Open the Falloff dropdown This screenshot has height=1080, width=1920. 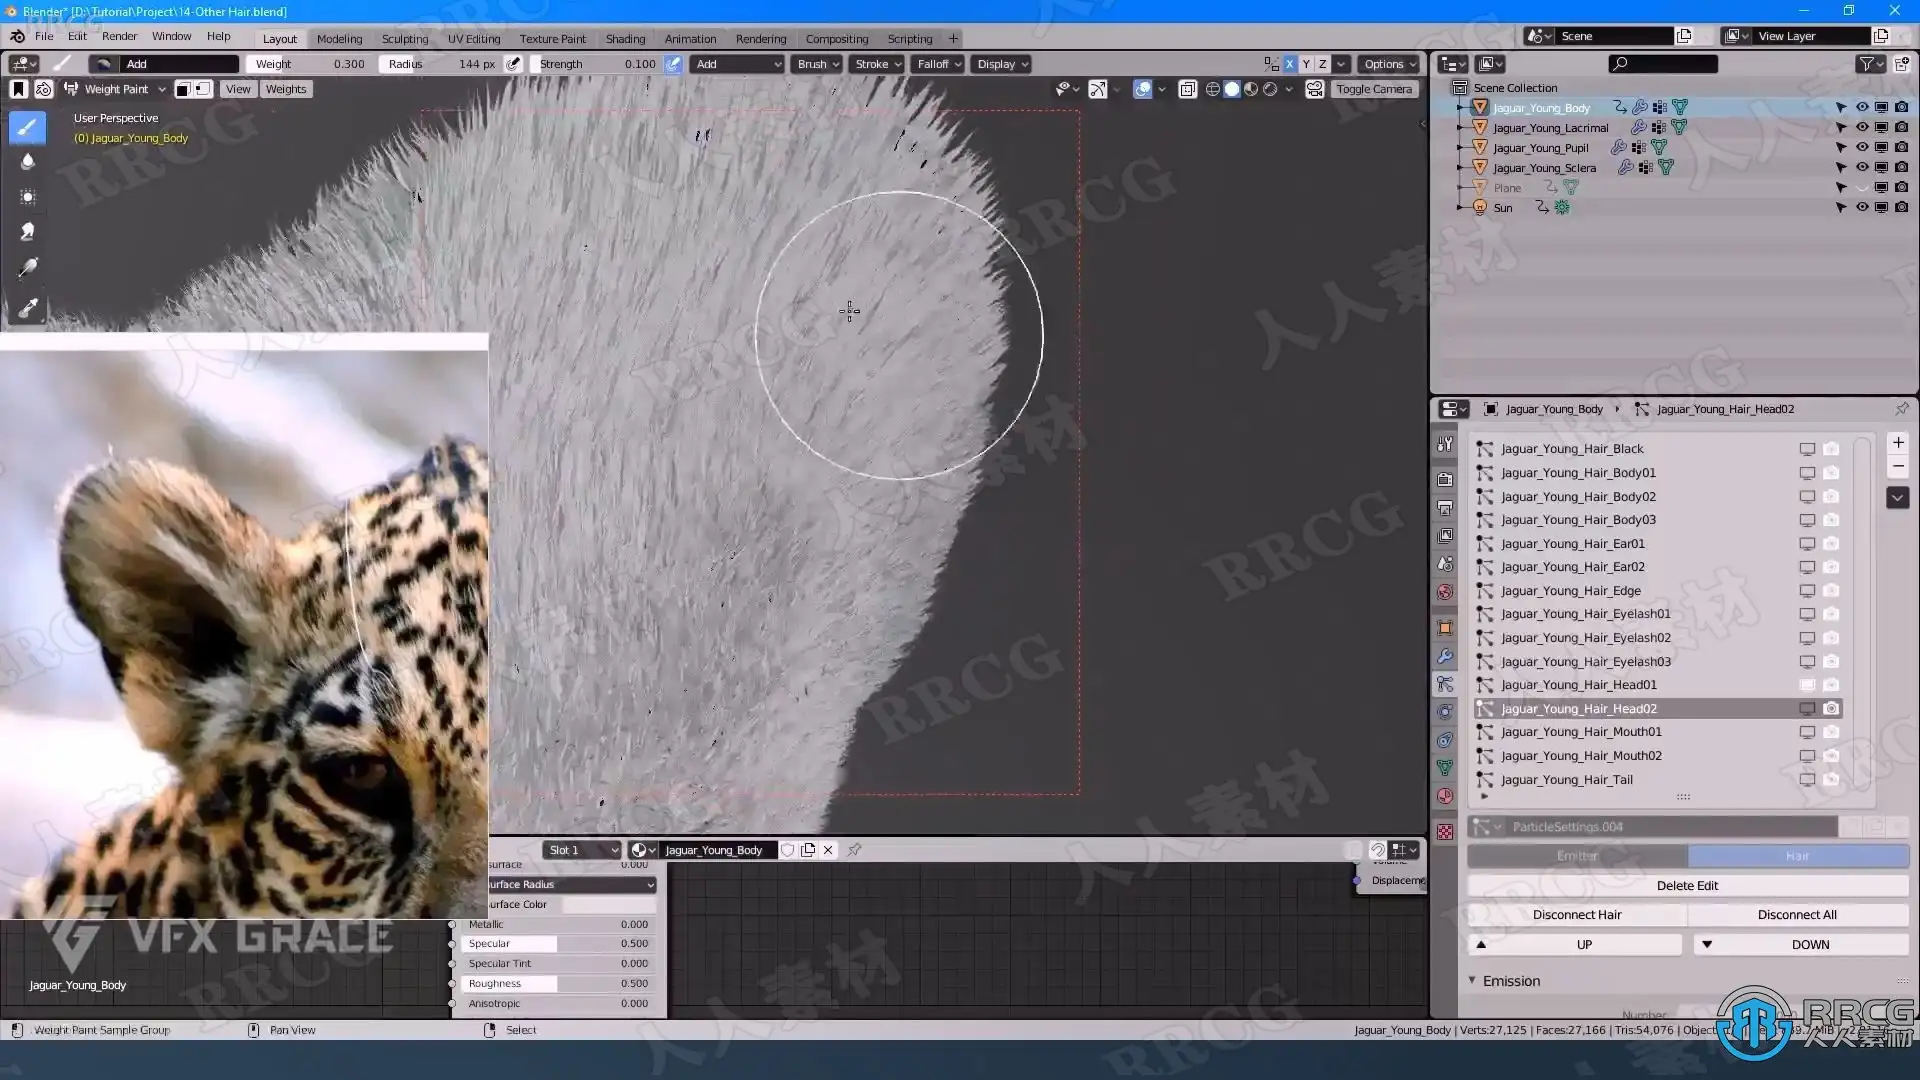pyautogui.click(x=938, y=64)
